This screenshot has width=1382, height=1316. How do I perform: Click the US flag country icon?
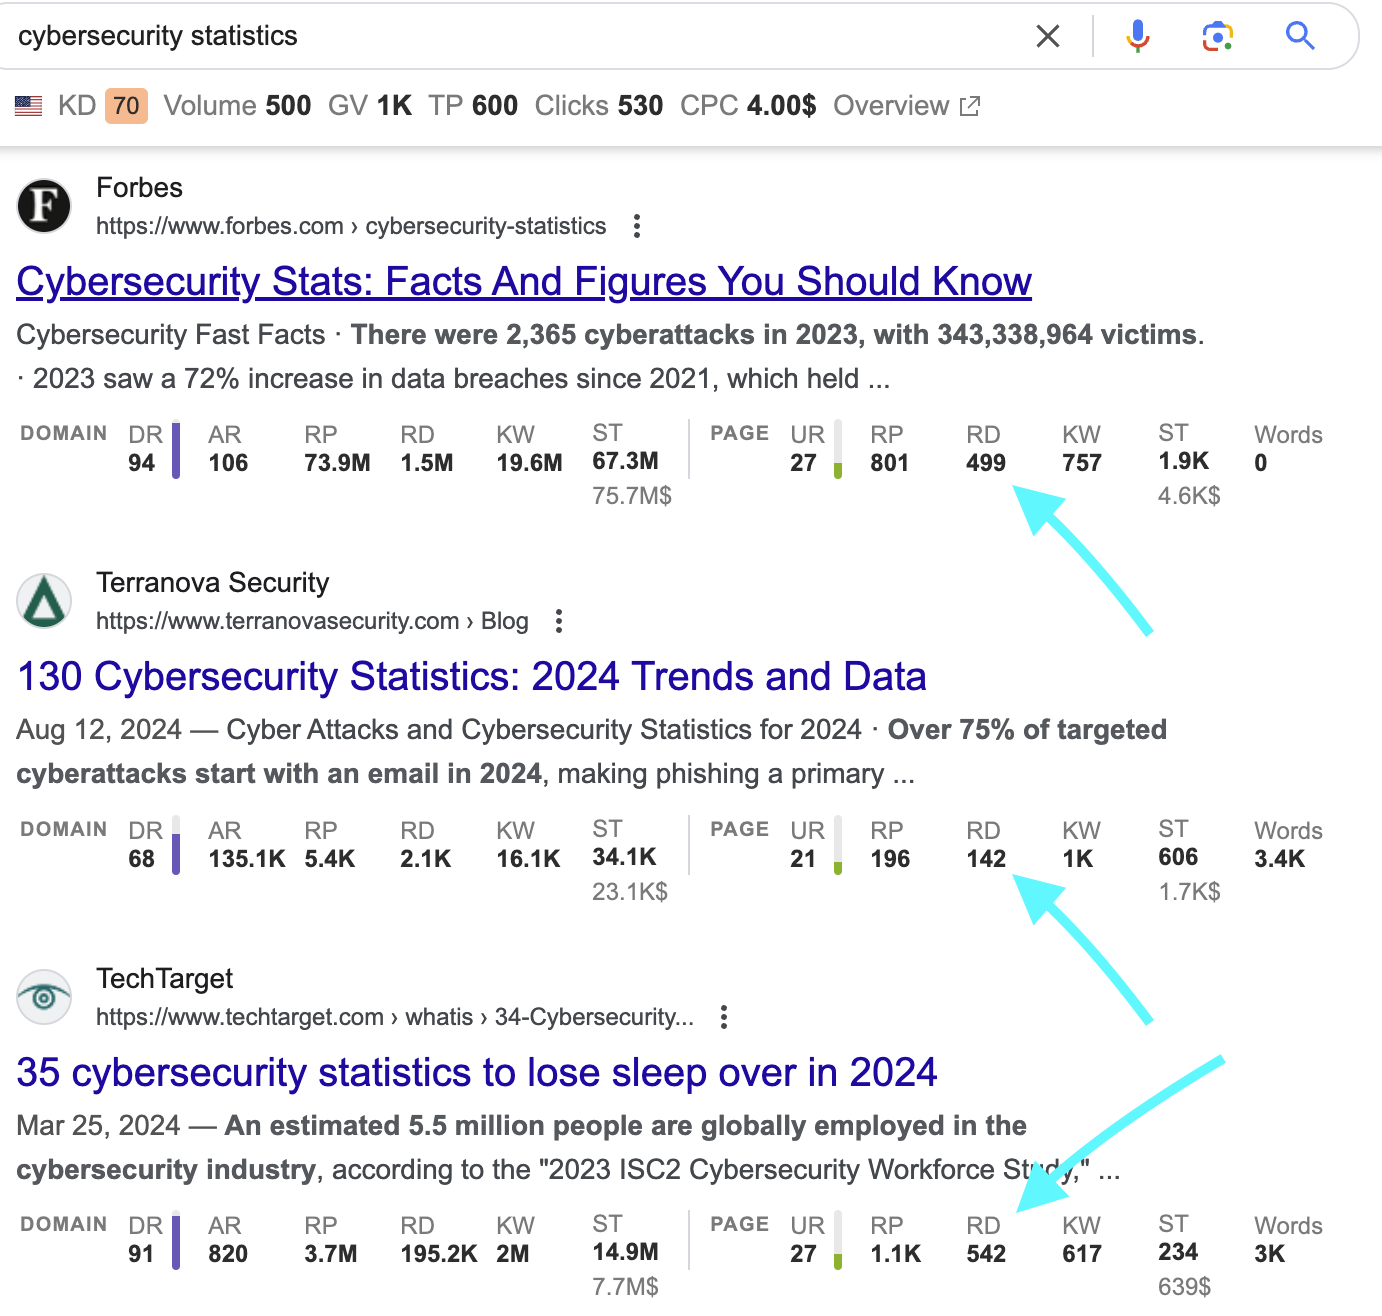[29, 105]
